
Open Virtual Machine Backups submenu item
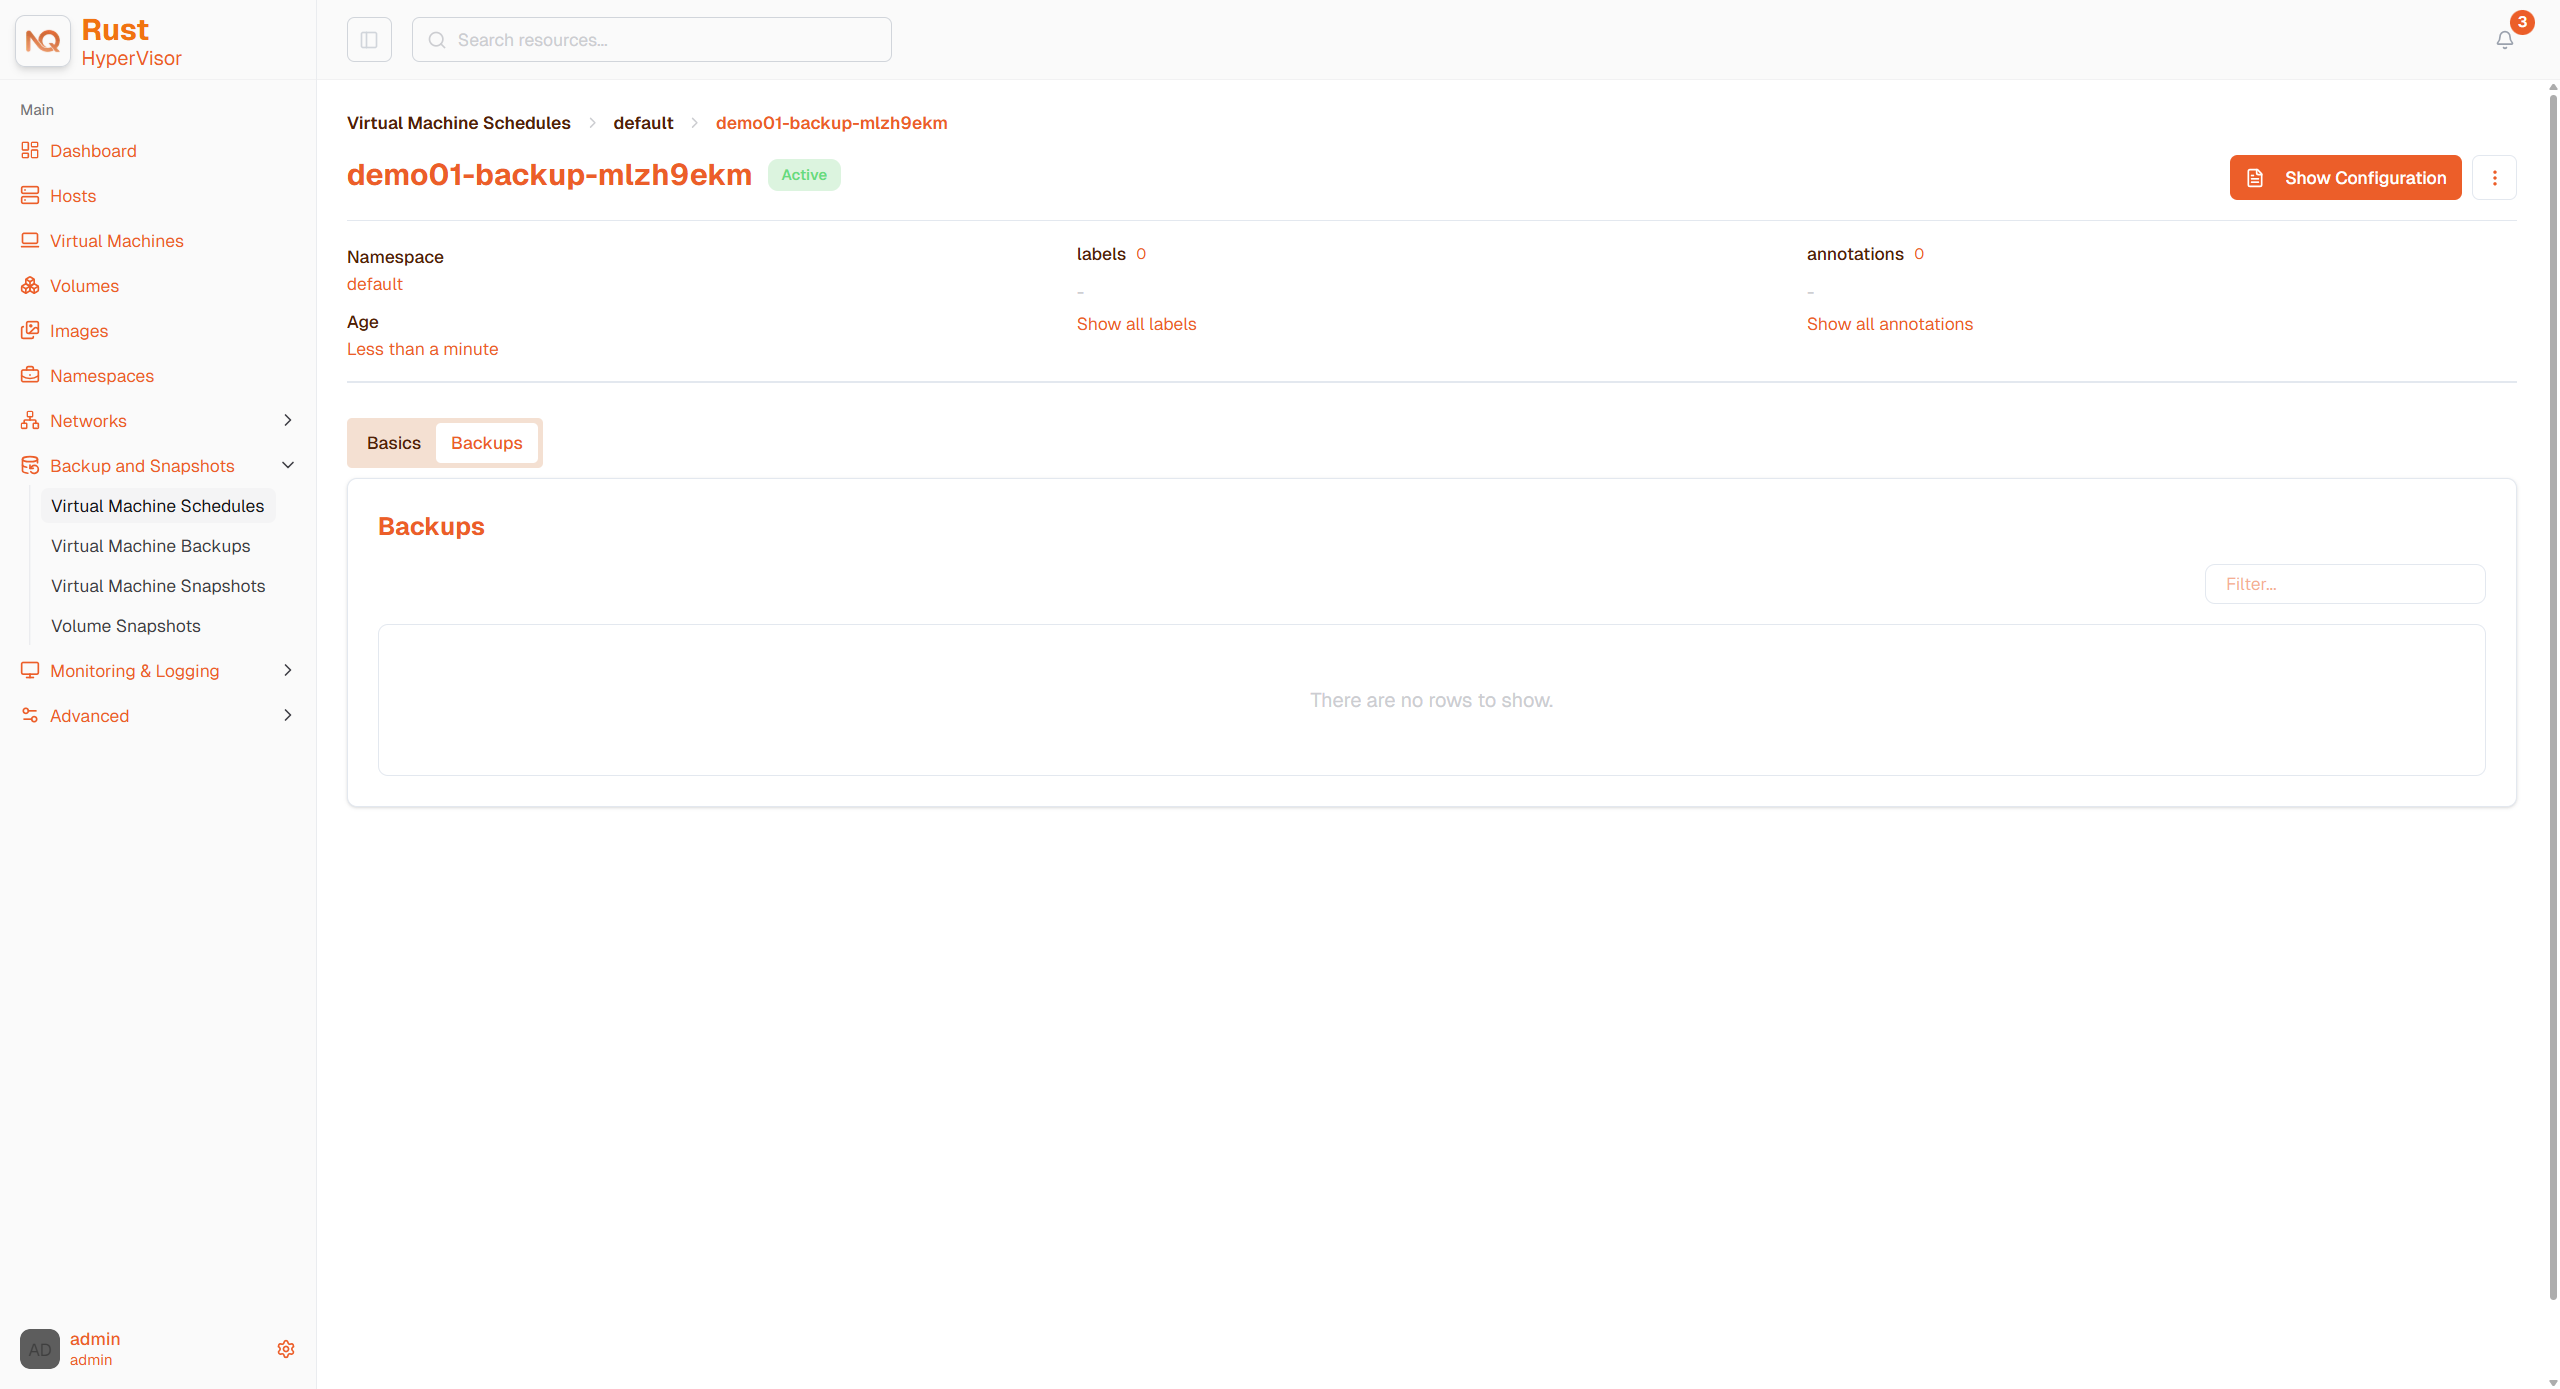coord(151,546)
